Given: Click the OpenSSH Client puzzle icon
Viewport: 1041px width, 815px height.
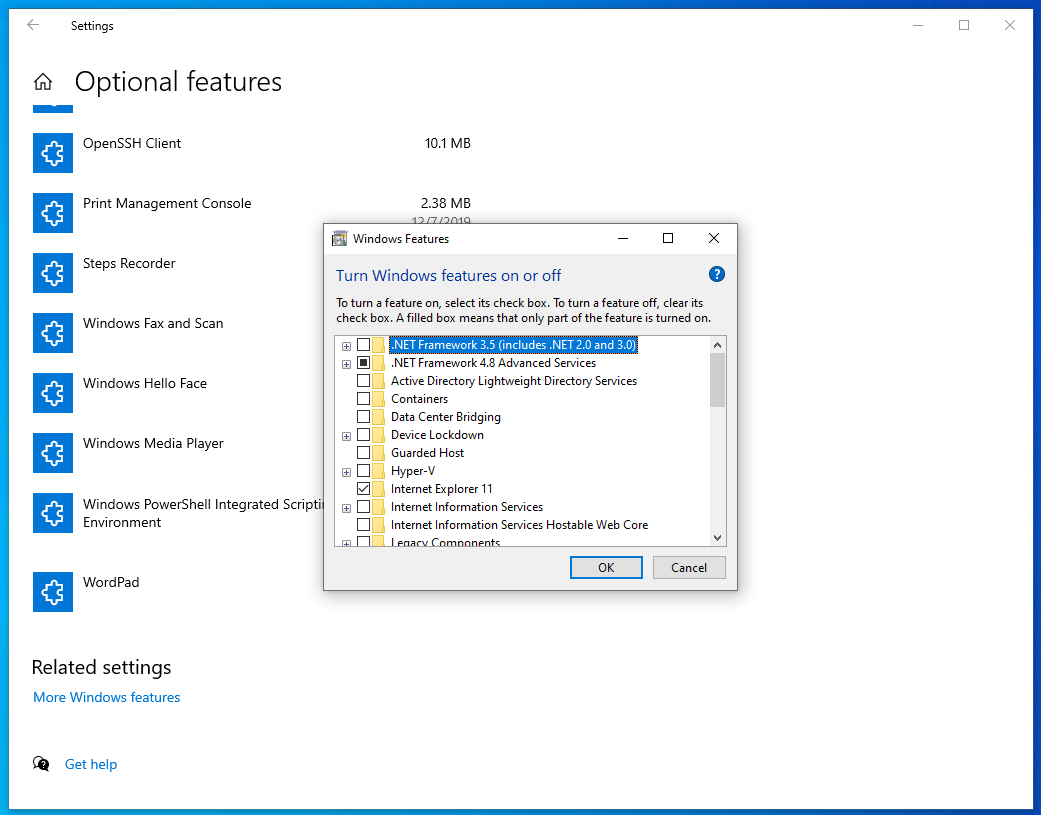Looking at the screenshot, I should tap(53, 153).
